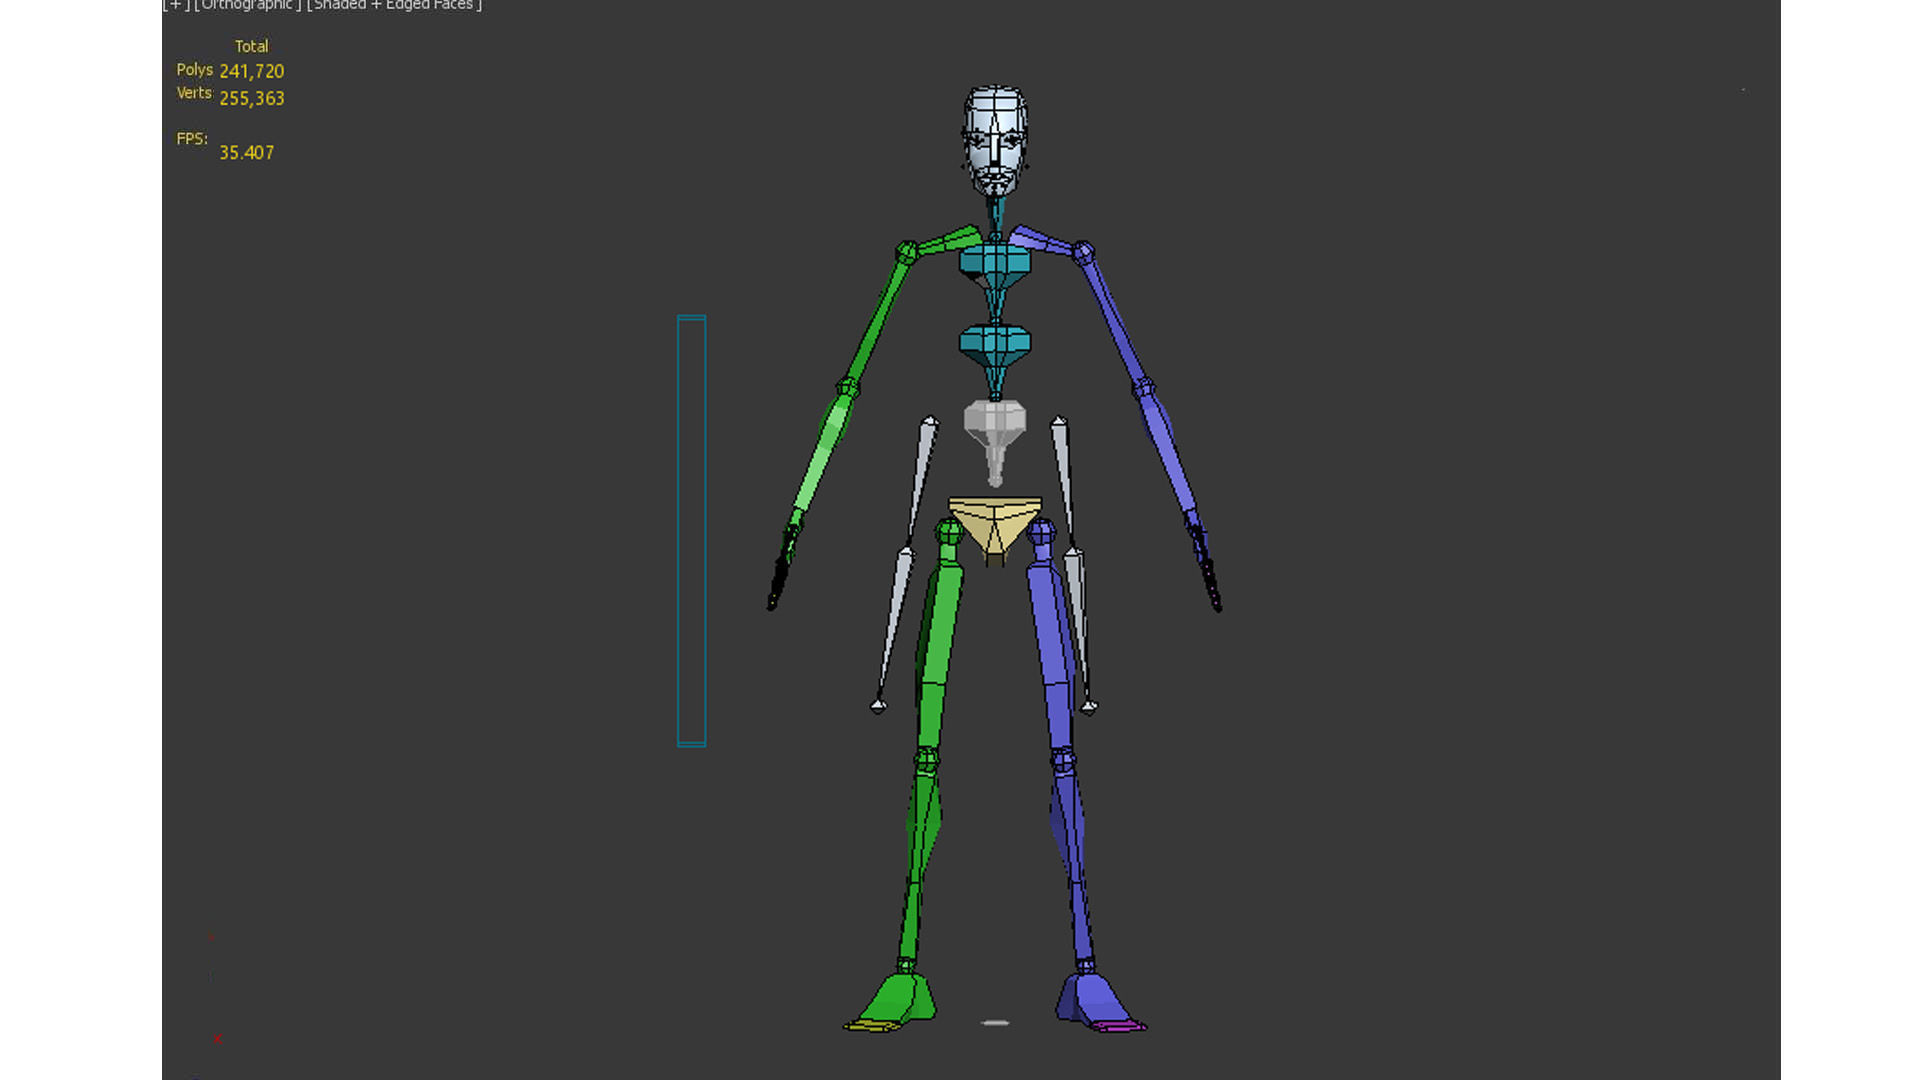
Task: Select the blue upper arm bone
Action: pos(1112,320)
